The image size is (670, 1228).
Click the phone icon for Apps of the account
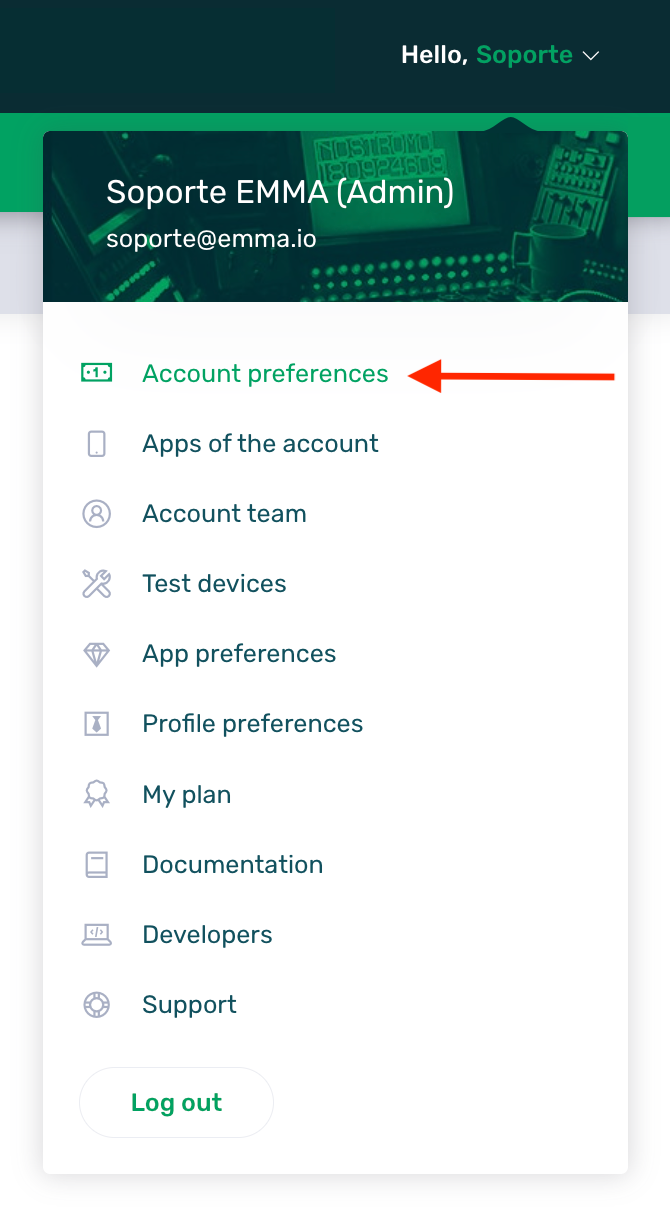pos(96,443)
